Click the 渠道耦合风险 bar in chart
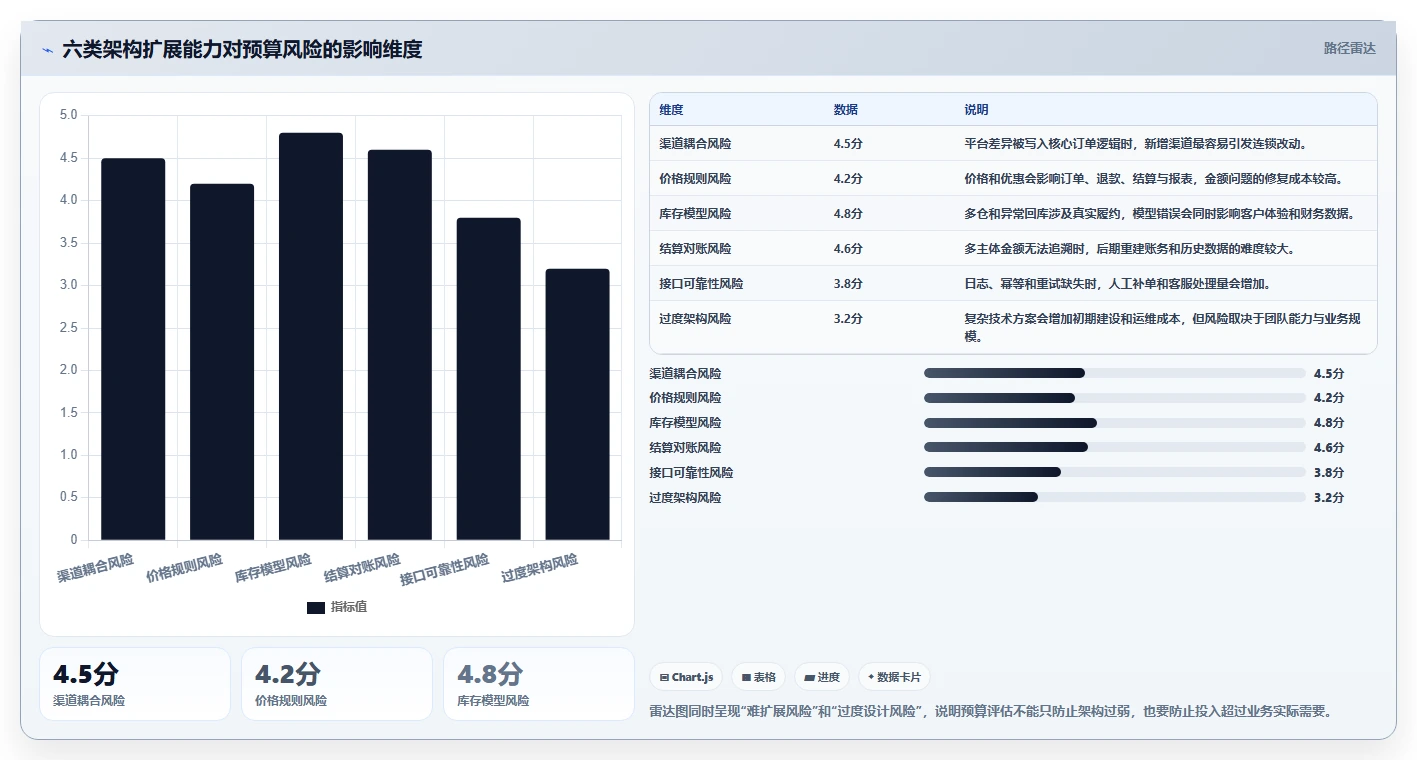1417x760 pixels. [x=133, y=349]
